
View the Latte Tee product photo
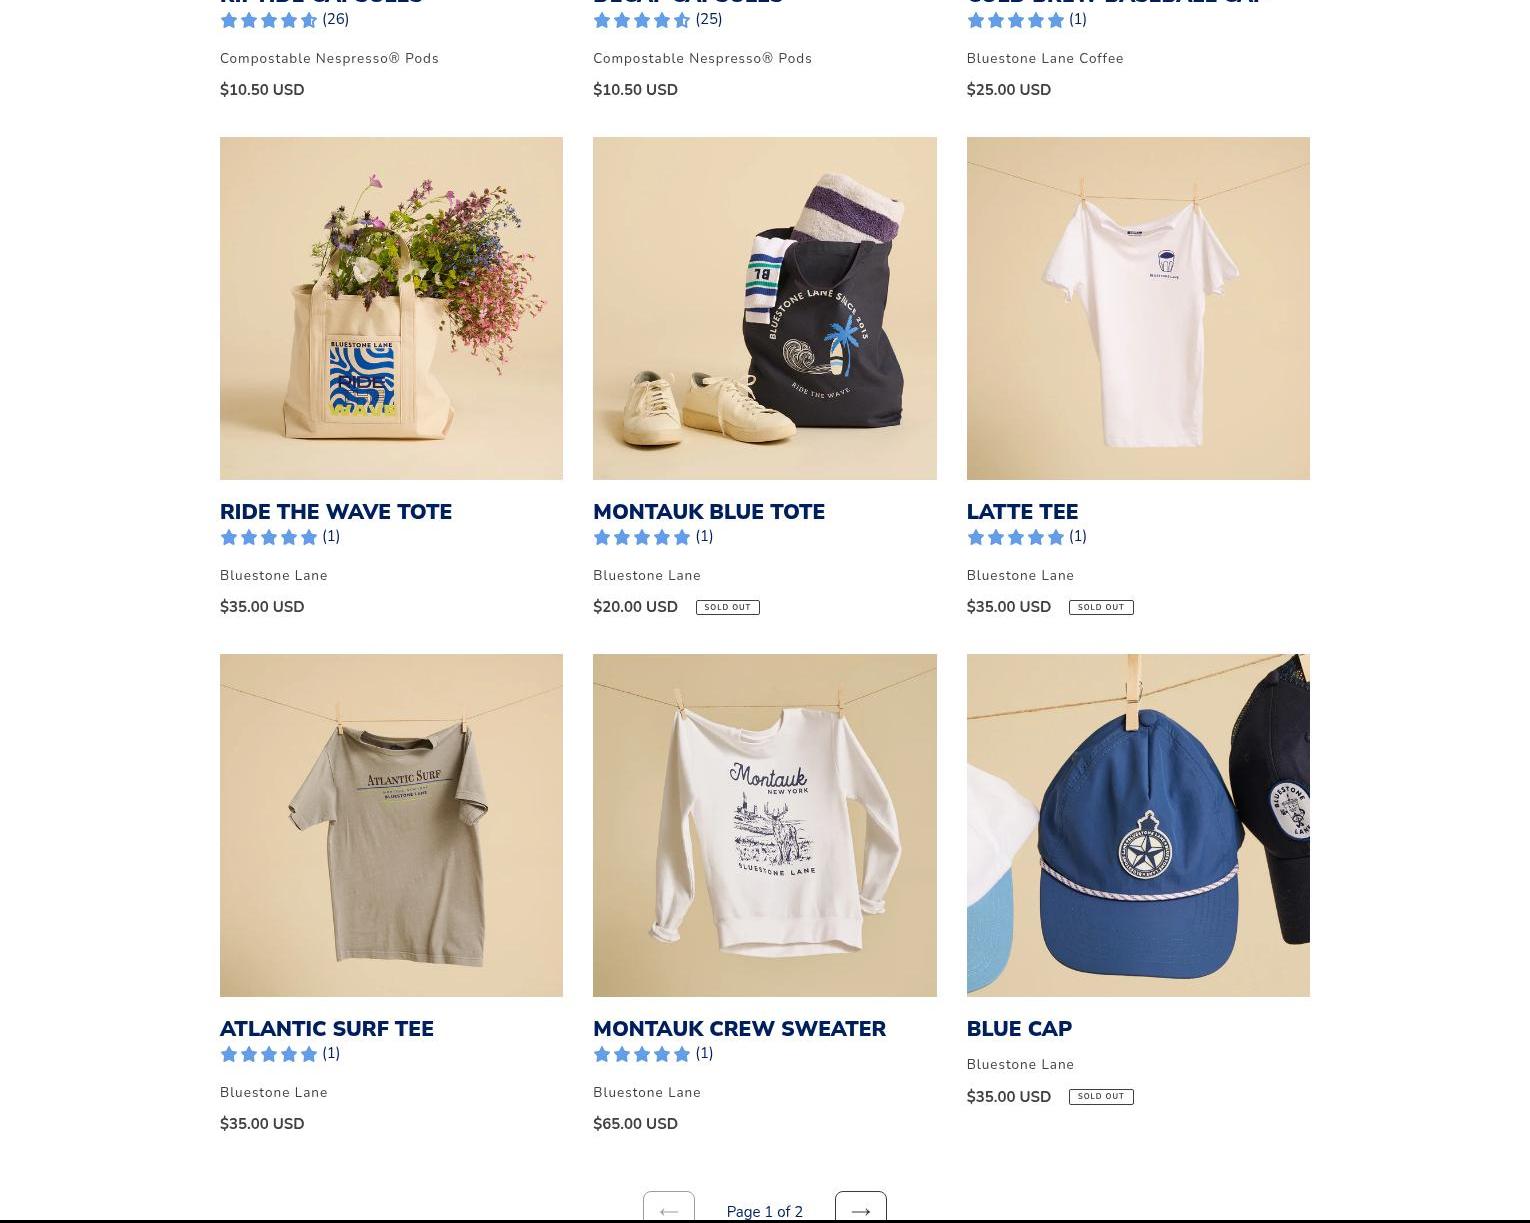(1138, 308)
